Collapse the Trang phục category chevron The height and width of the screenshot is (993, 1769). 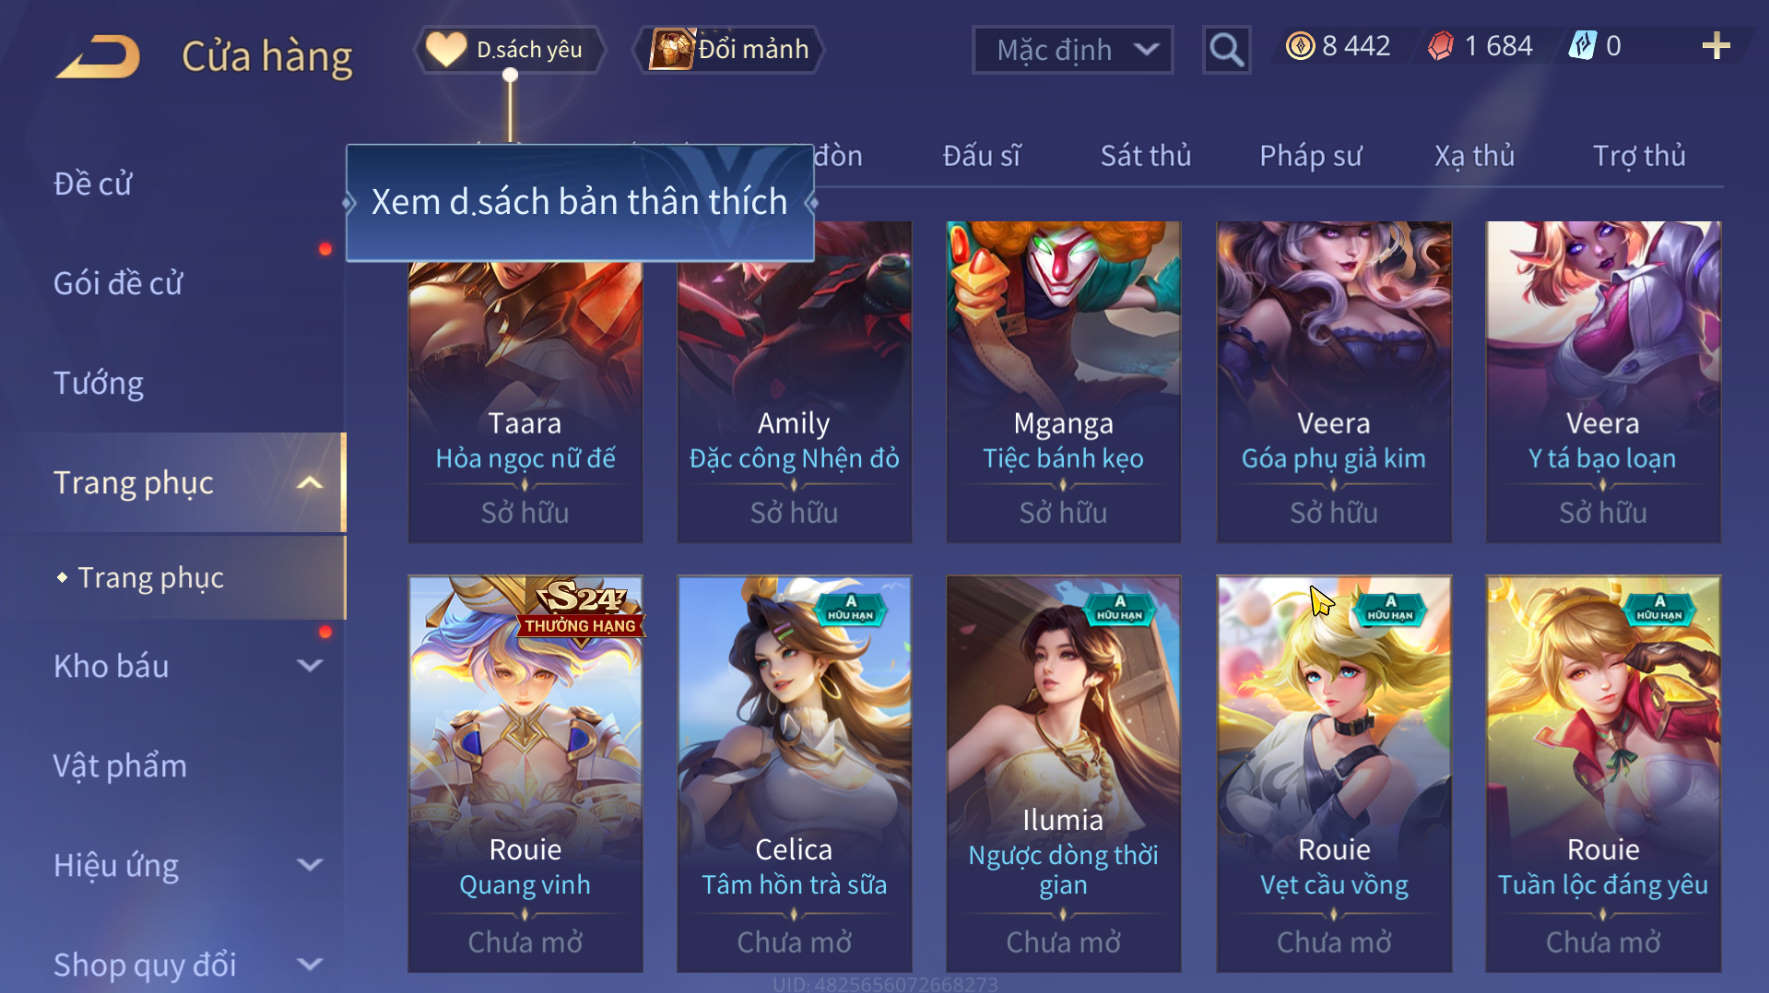point(310,483)
